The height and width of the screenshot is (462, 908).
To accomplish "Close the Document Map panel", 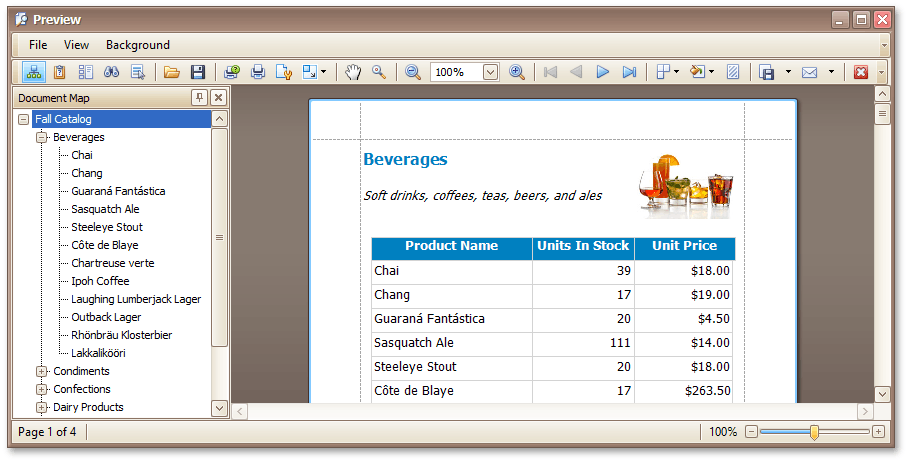I will tap(218, 97).
